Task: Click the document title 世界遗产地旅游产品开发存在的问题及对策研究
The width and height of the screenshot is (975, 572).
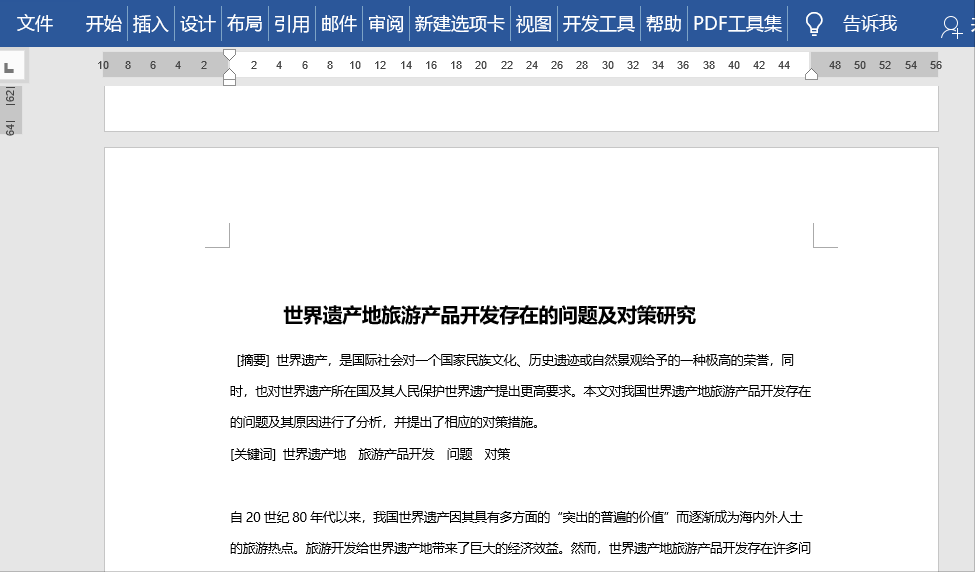Action: pyautogui.click(x=489, y=315)
